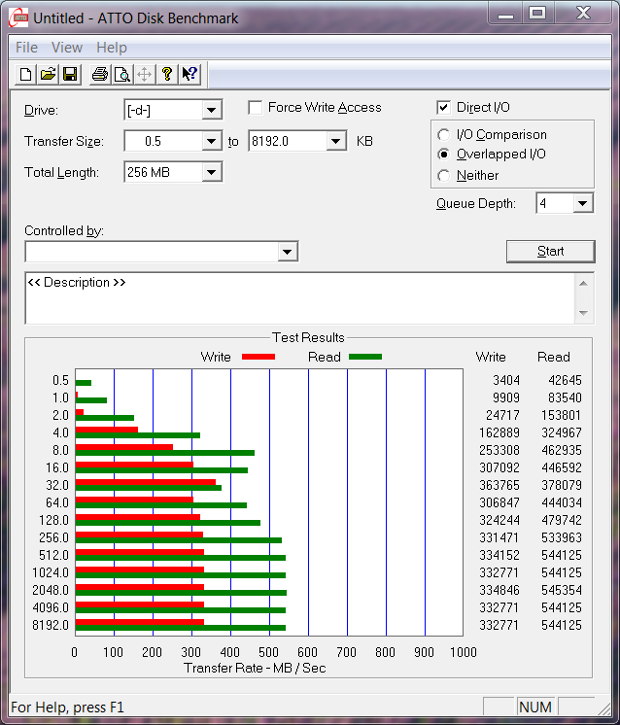Click inside the Description text box
Image resolution: width=620 pixels, height=725 pixels.
tap(300, 298)
